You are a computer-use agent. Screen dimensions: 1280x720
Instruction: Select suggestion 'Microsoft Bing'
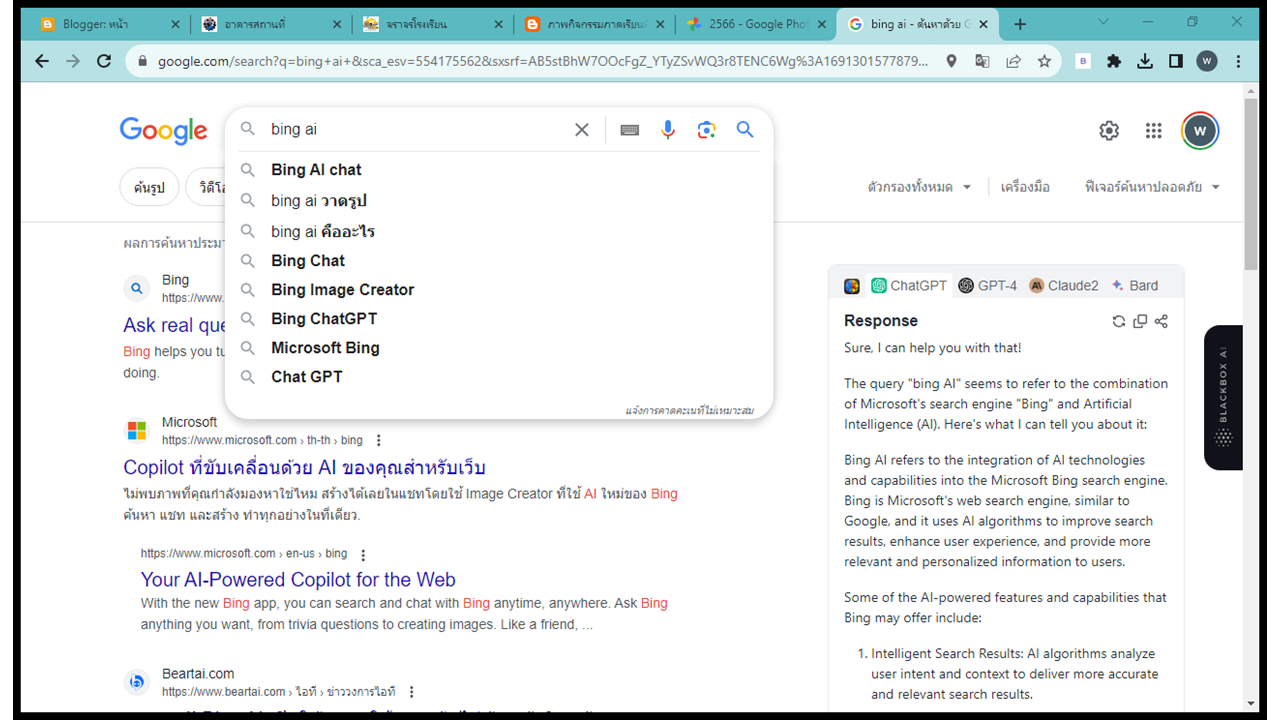click(x=499, y=348)
